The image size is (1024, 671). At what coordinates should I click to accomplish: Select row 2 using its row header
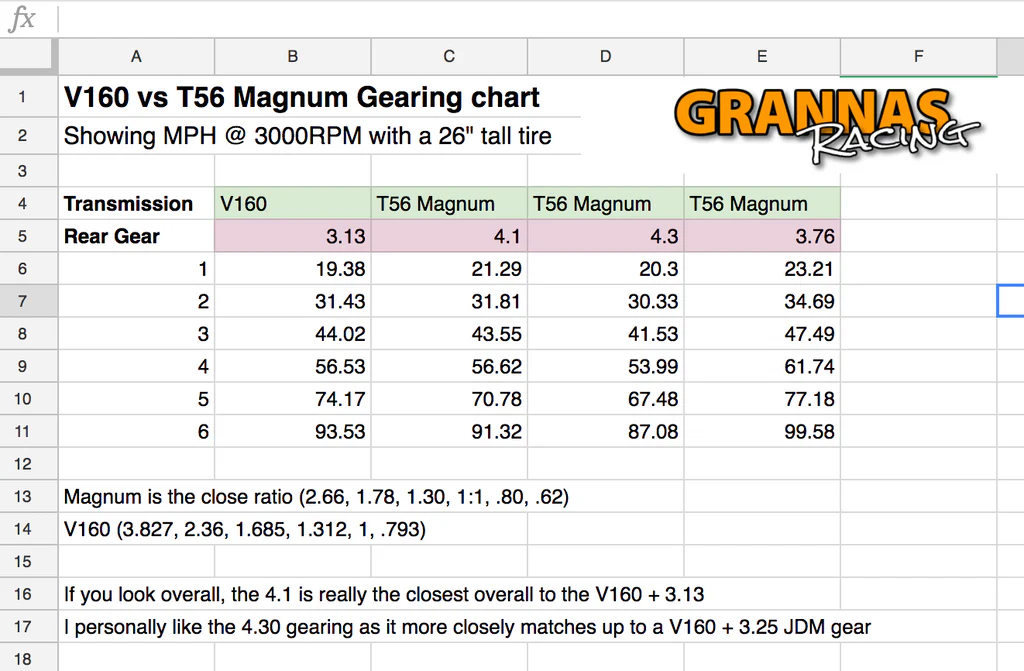(29, 136)
